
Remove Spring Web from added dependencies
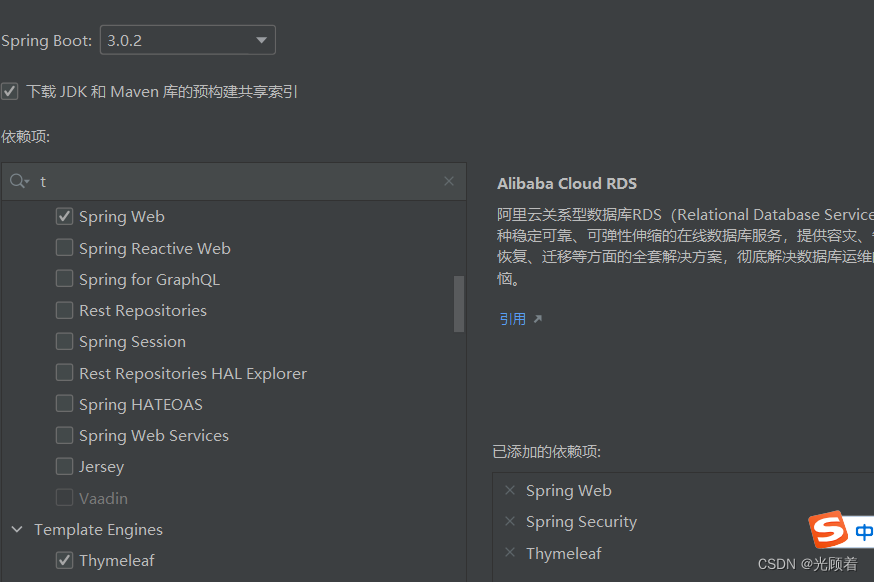510,490
